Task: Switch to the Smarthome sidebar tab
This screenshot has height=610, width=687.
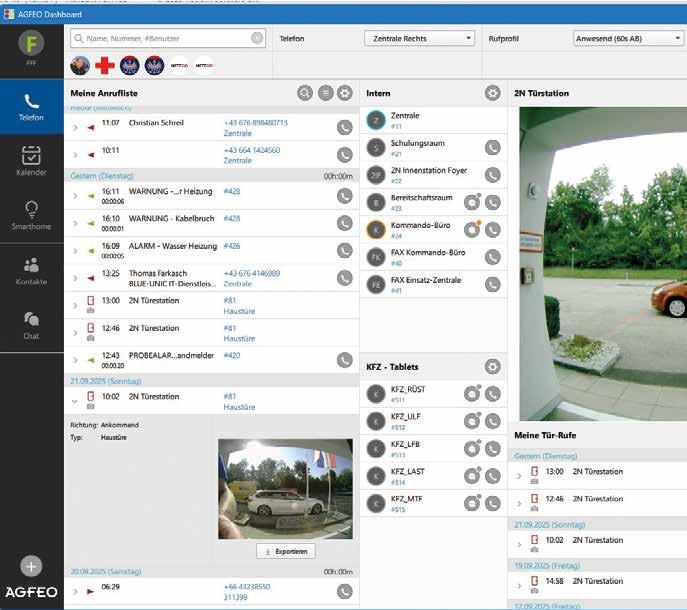Action: click(32, 215)
